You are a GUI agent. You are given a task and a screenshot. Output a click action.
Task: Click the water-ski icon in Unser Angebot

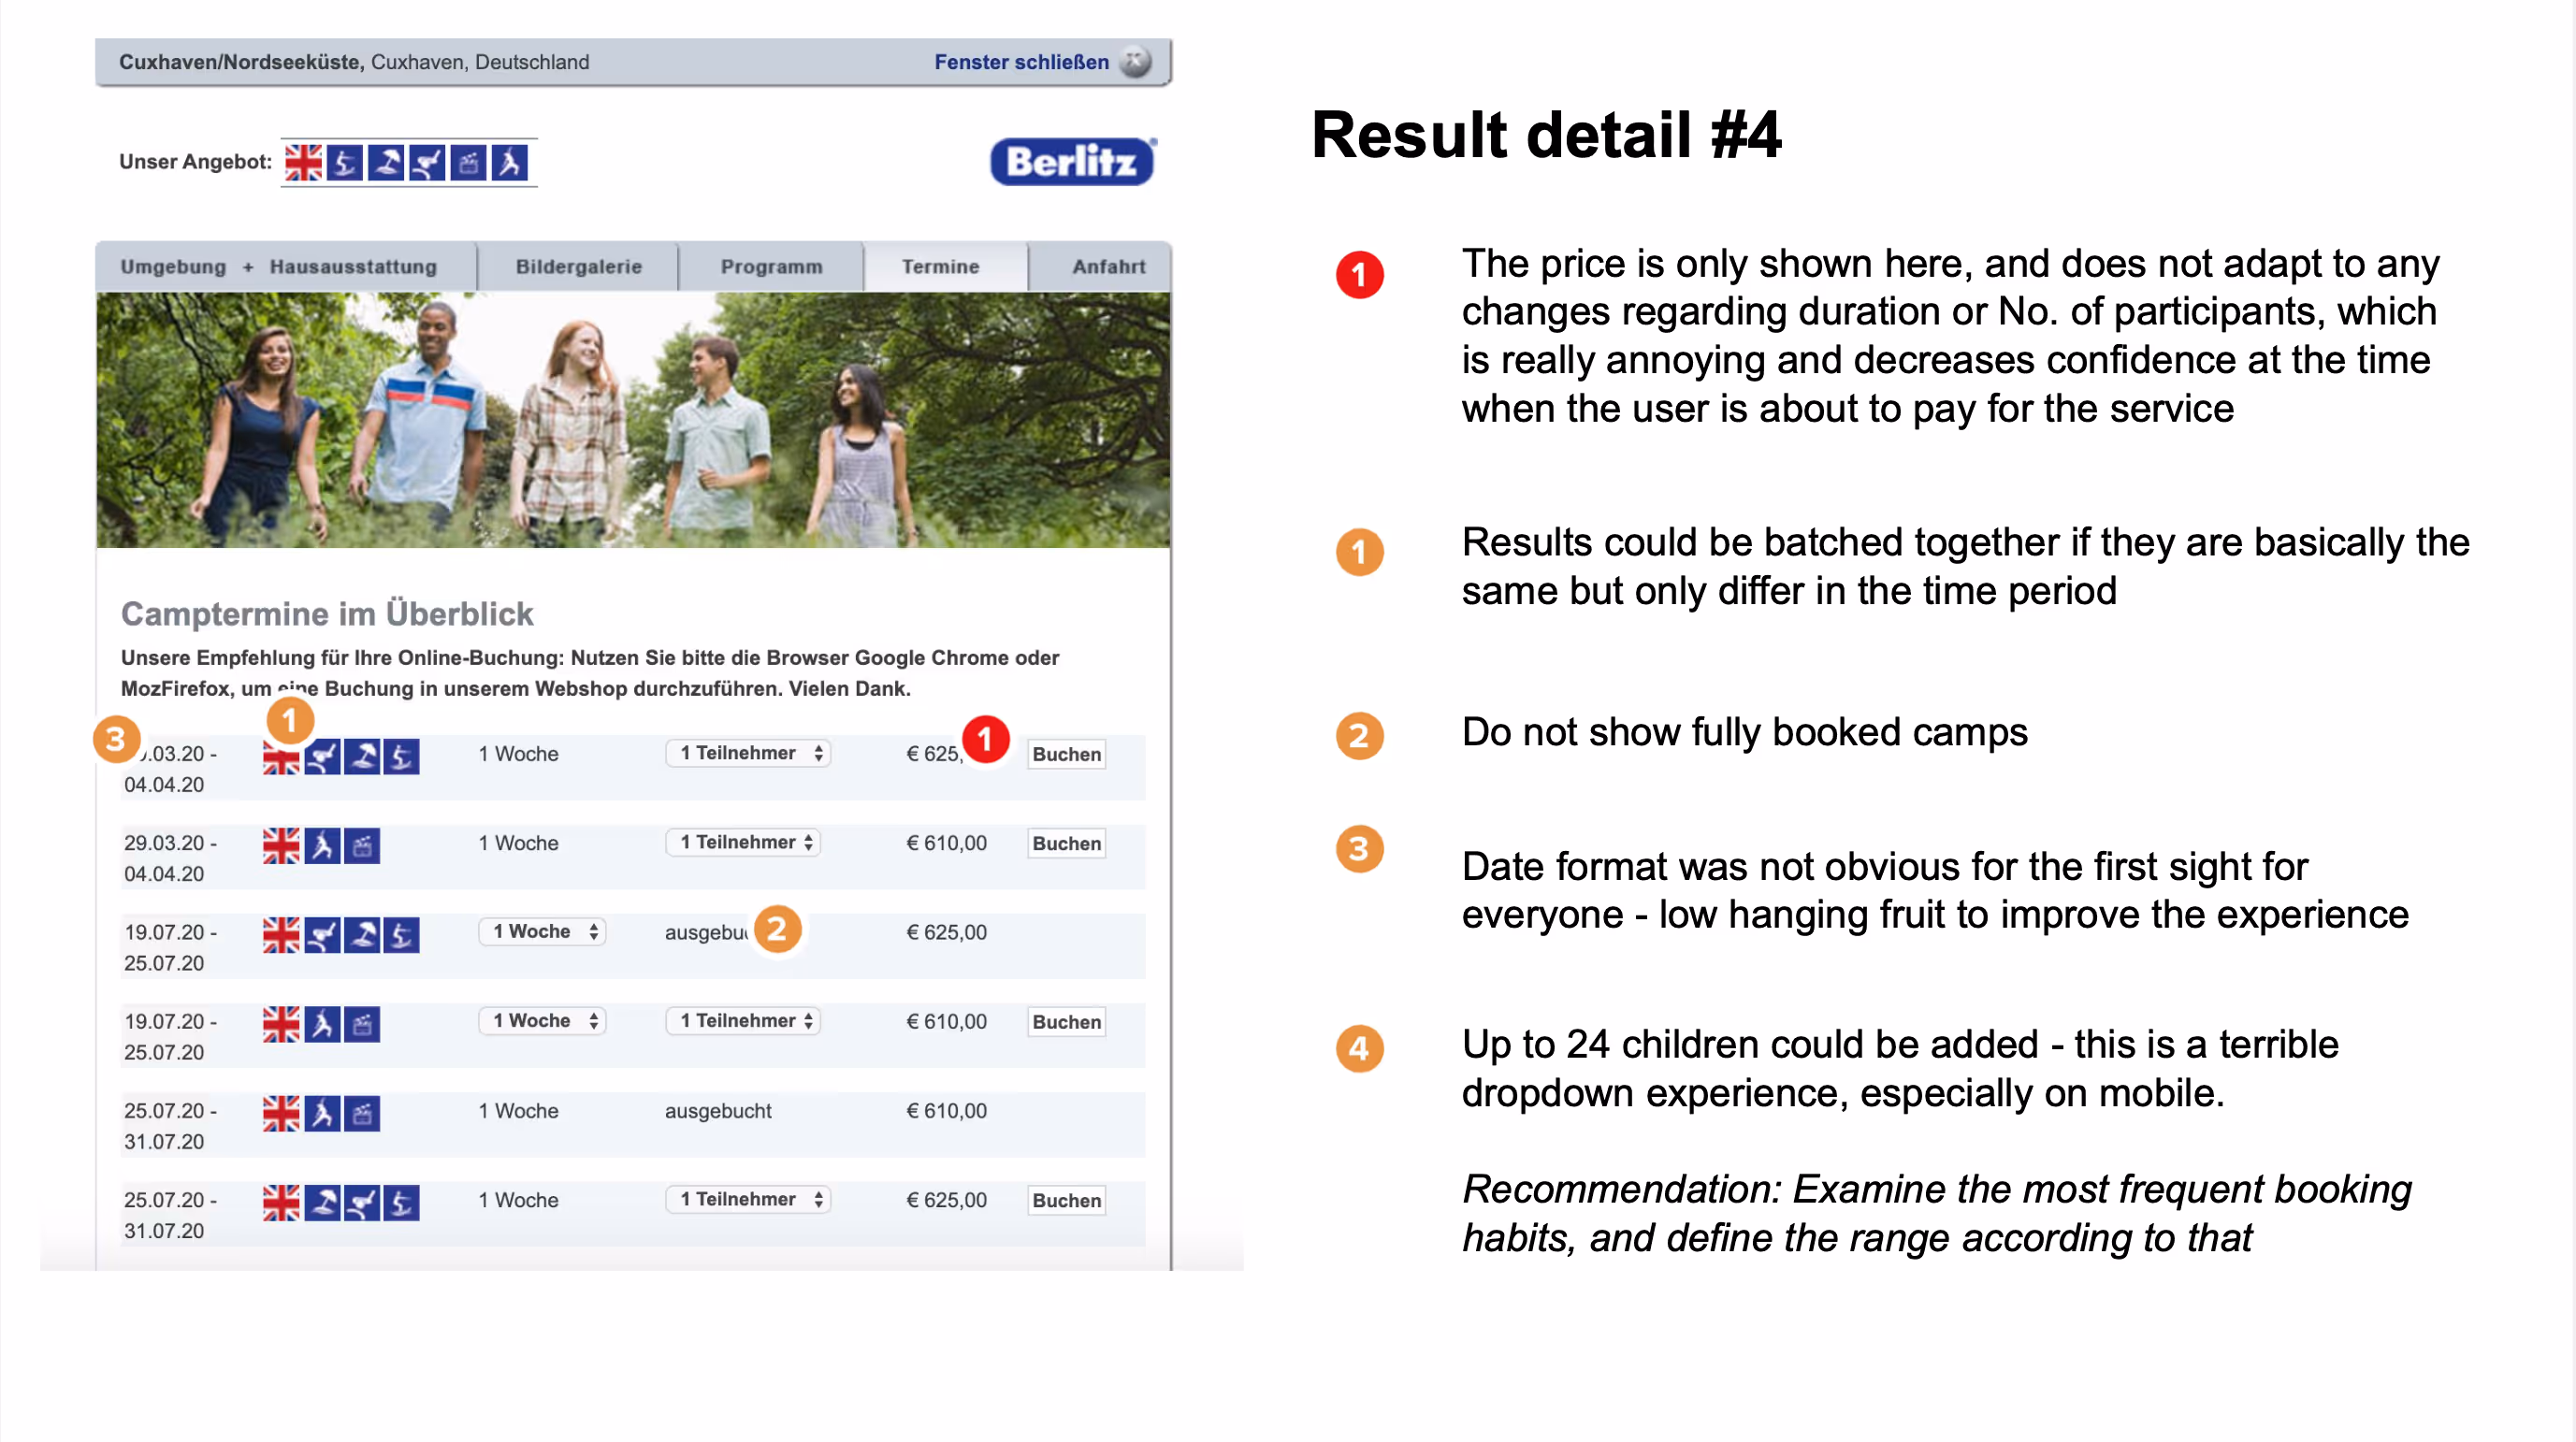(x=344, y=162)
